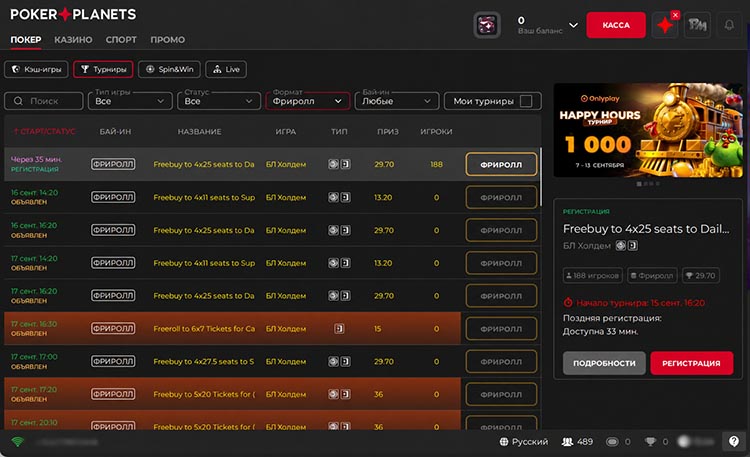Click ФРИРОЛЛ button for 17 сент. 16:30 row
The image size is (750, 457).
click(501, 329)
